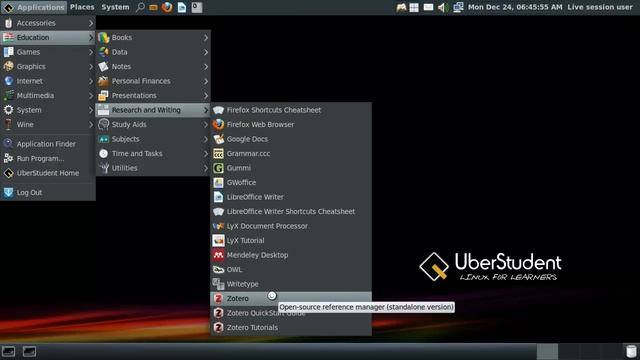Click the Writetype icon

(x=218, y=284)
